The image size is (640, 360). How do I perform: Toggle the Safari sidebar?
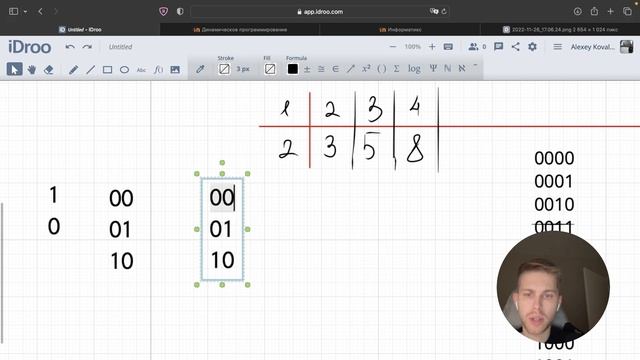[x=13, y=11]
